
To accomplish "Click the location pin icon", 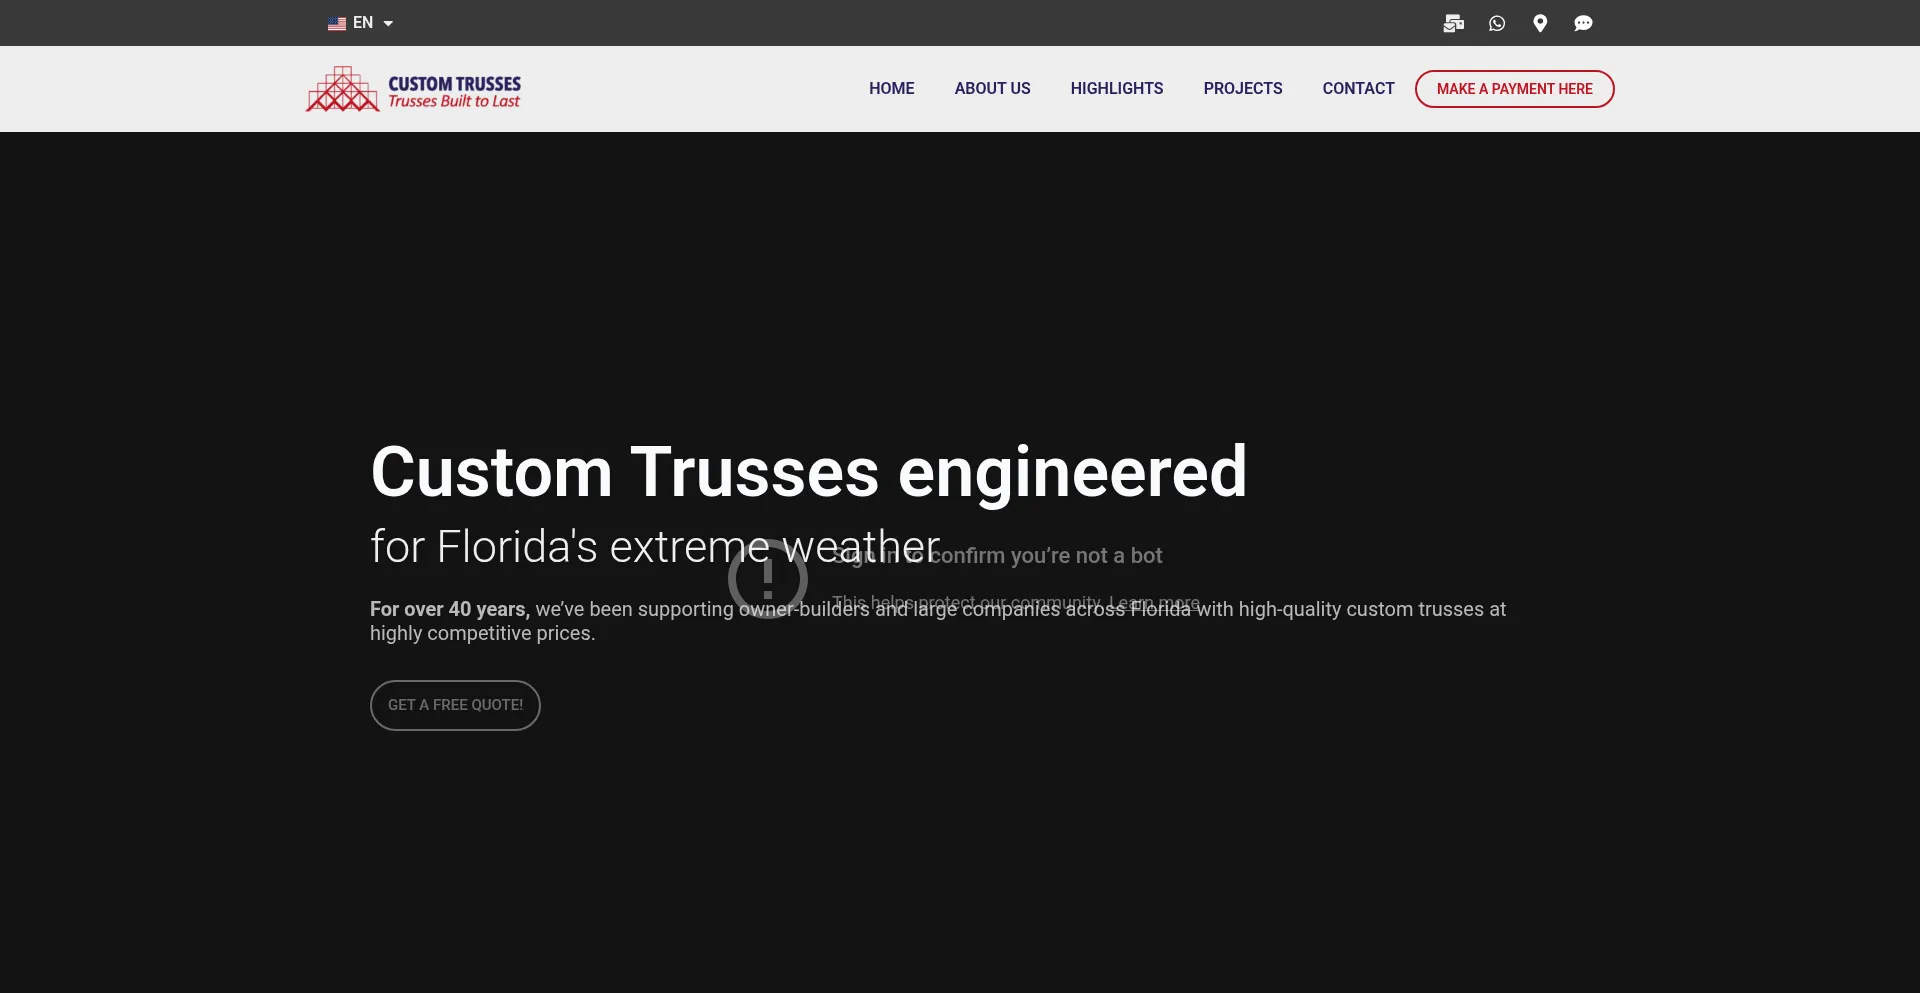I will 1540,23.
